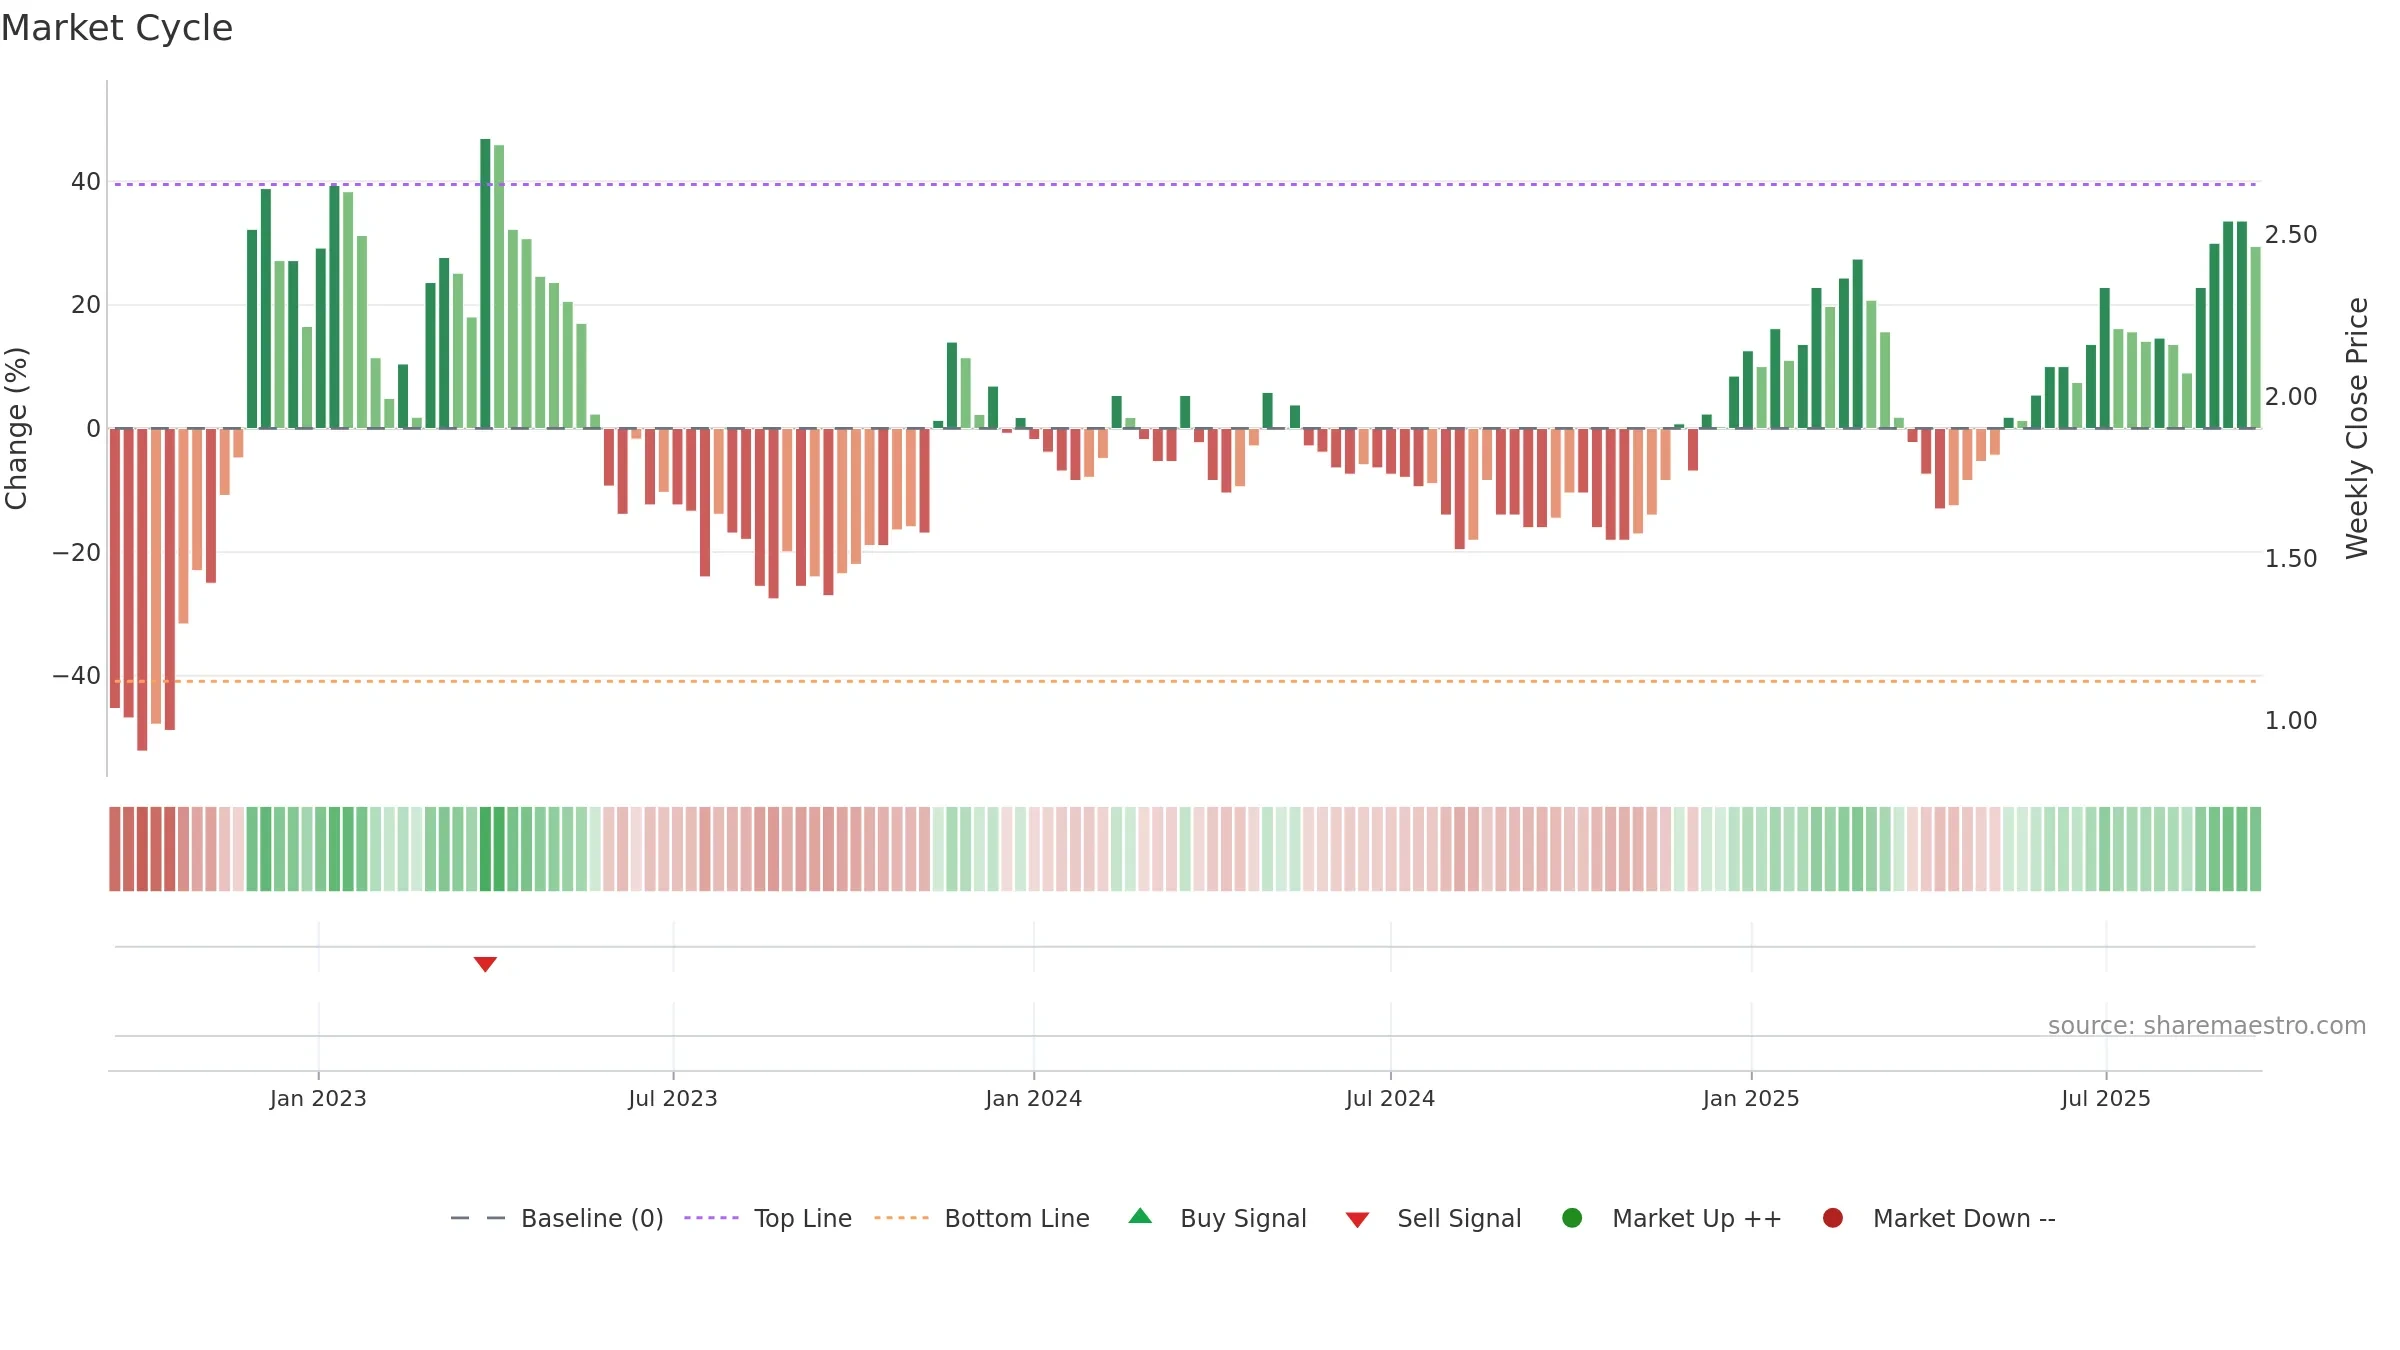Click the Bottom Line orange dotted legend marker
The height and width of the screenshot is (1350, 2400).
coord(901,1218)
